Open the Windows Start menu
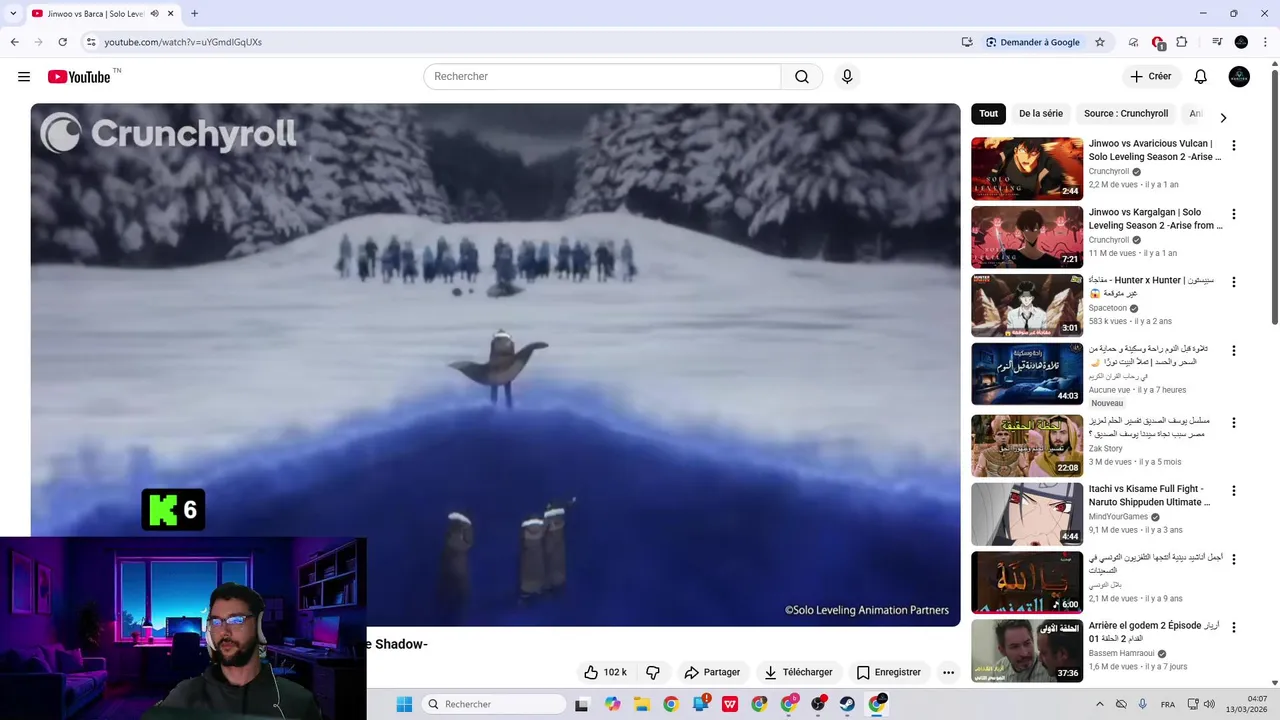This screenshot has width=1280, height=720. click(404, 704)
